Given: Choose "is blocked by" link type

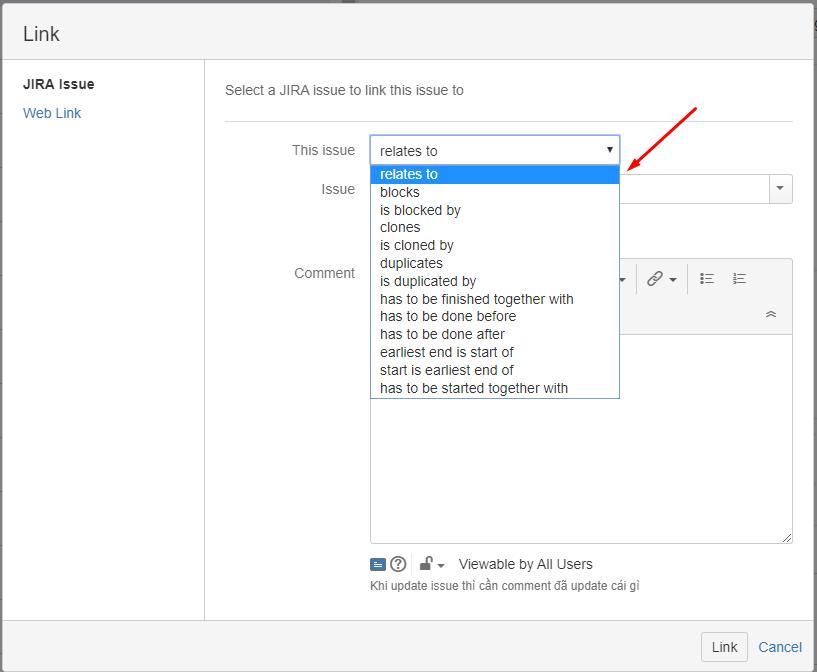Looking at the screenshot, I should click(494, 210).
